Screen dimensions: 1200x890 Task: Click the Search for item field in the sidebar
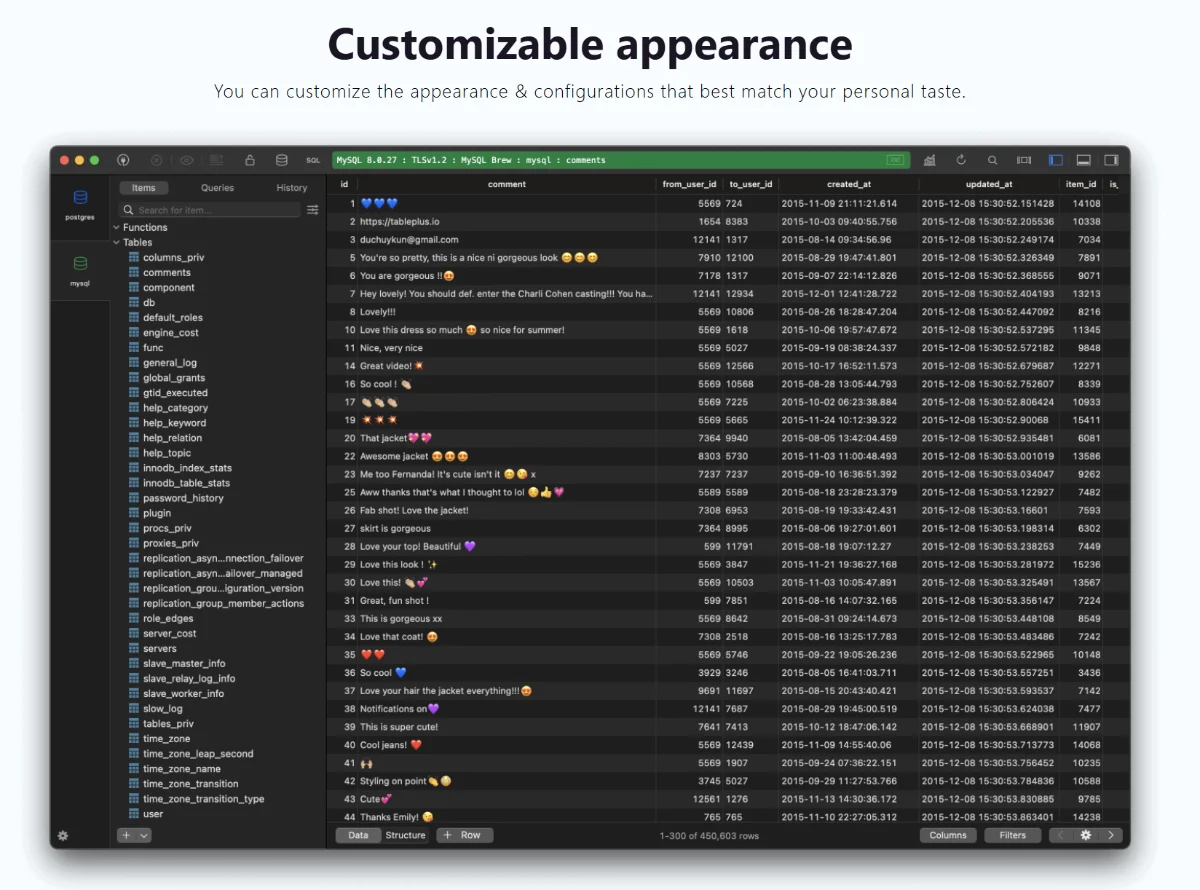click(208, 209)
